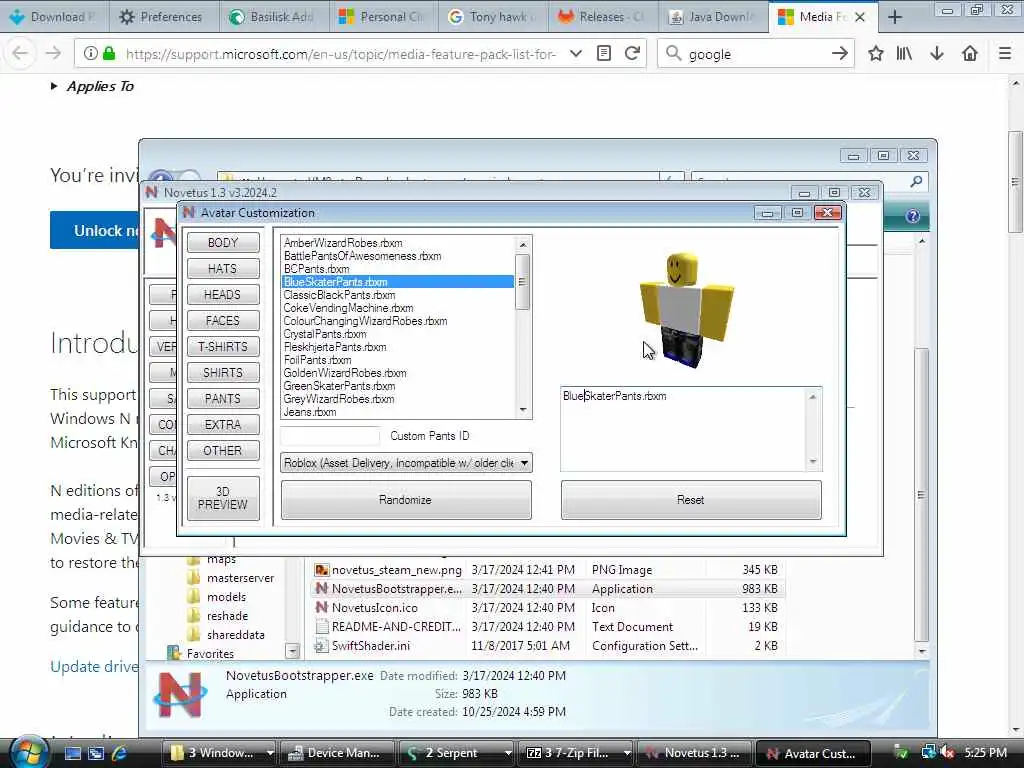Screen dimensions: 1024x768
Task: Click the Avatar preview image
Action: click(687, 310)
